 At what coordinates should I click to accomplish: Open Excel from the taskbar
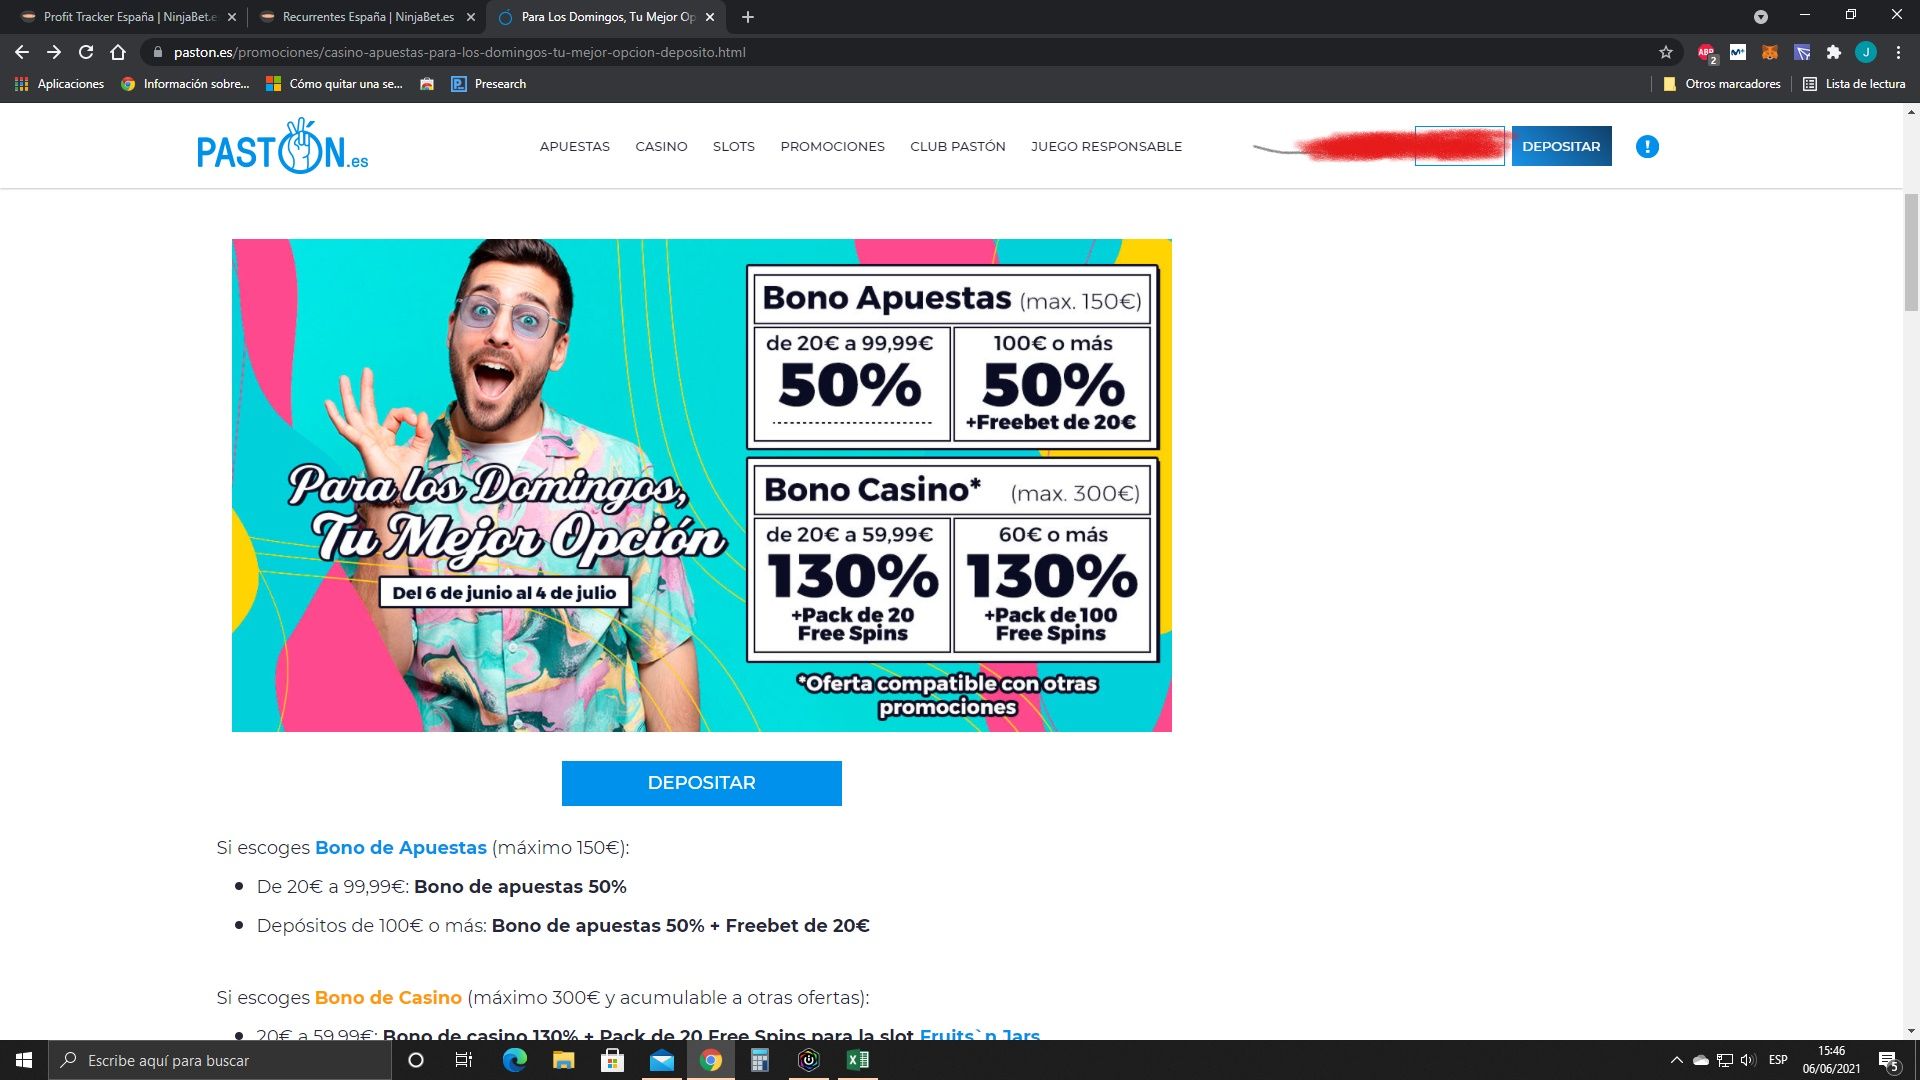[x=857, y=1060]
